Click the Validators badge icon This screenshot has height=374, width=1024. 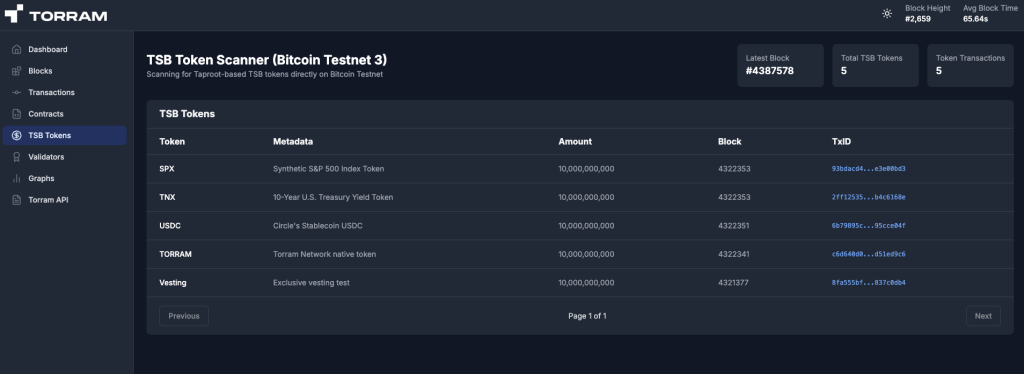coord(16,157)
